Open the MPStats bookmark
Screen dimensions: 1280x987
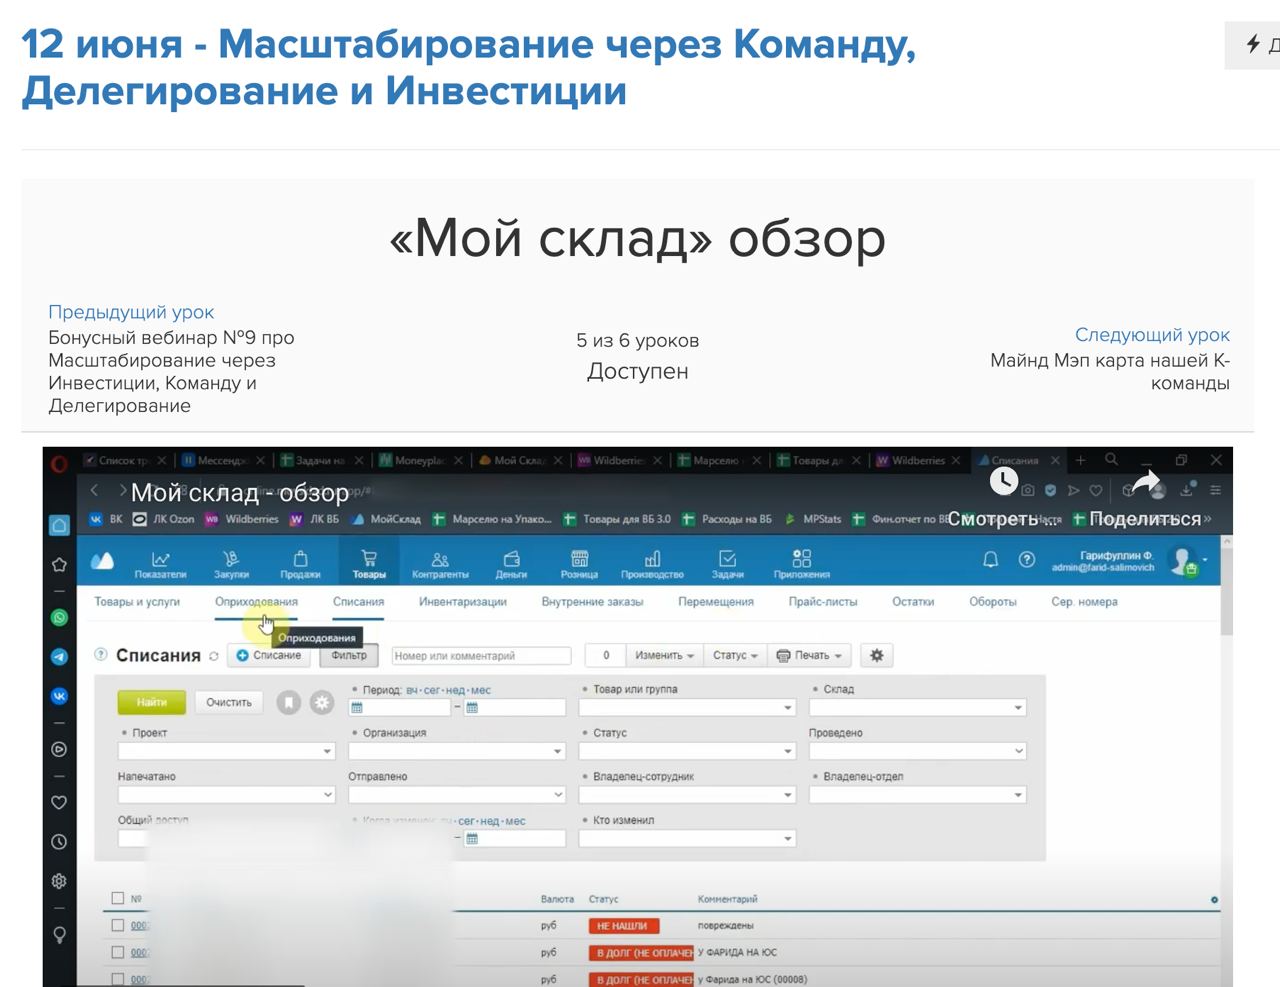[x=813, y=519]
